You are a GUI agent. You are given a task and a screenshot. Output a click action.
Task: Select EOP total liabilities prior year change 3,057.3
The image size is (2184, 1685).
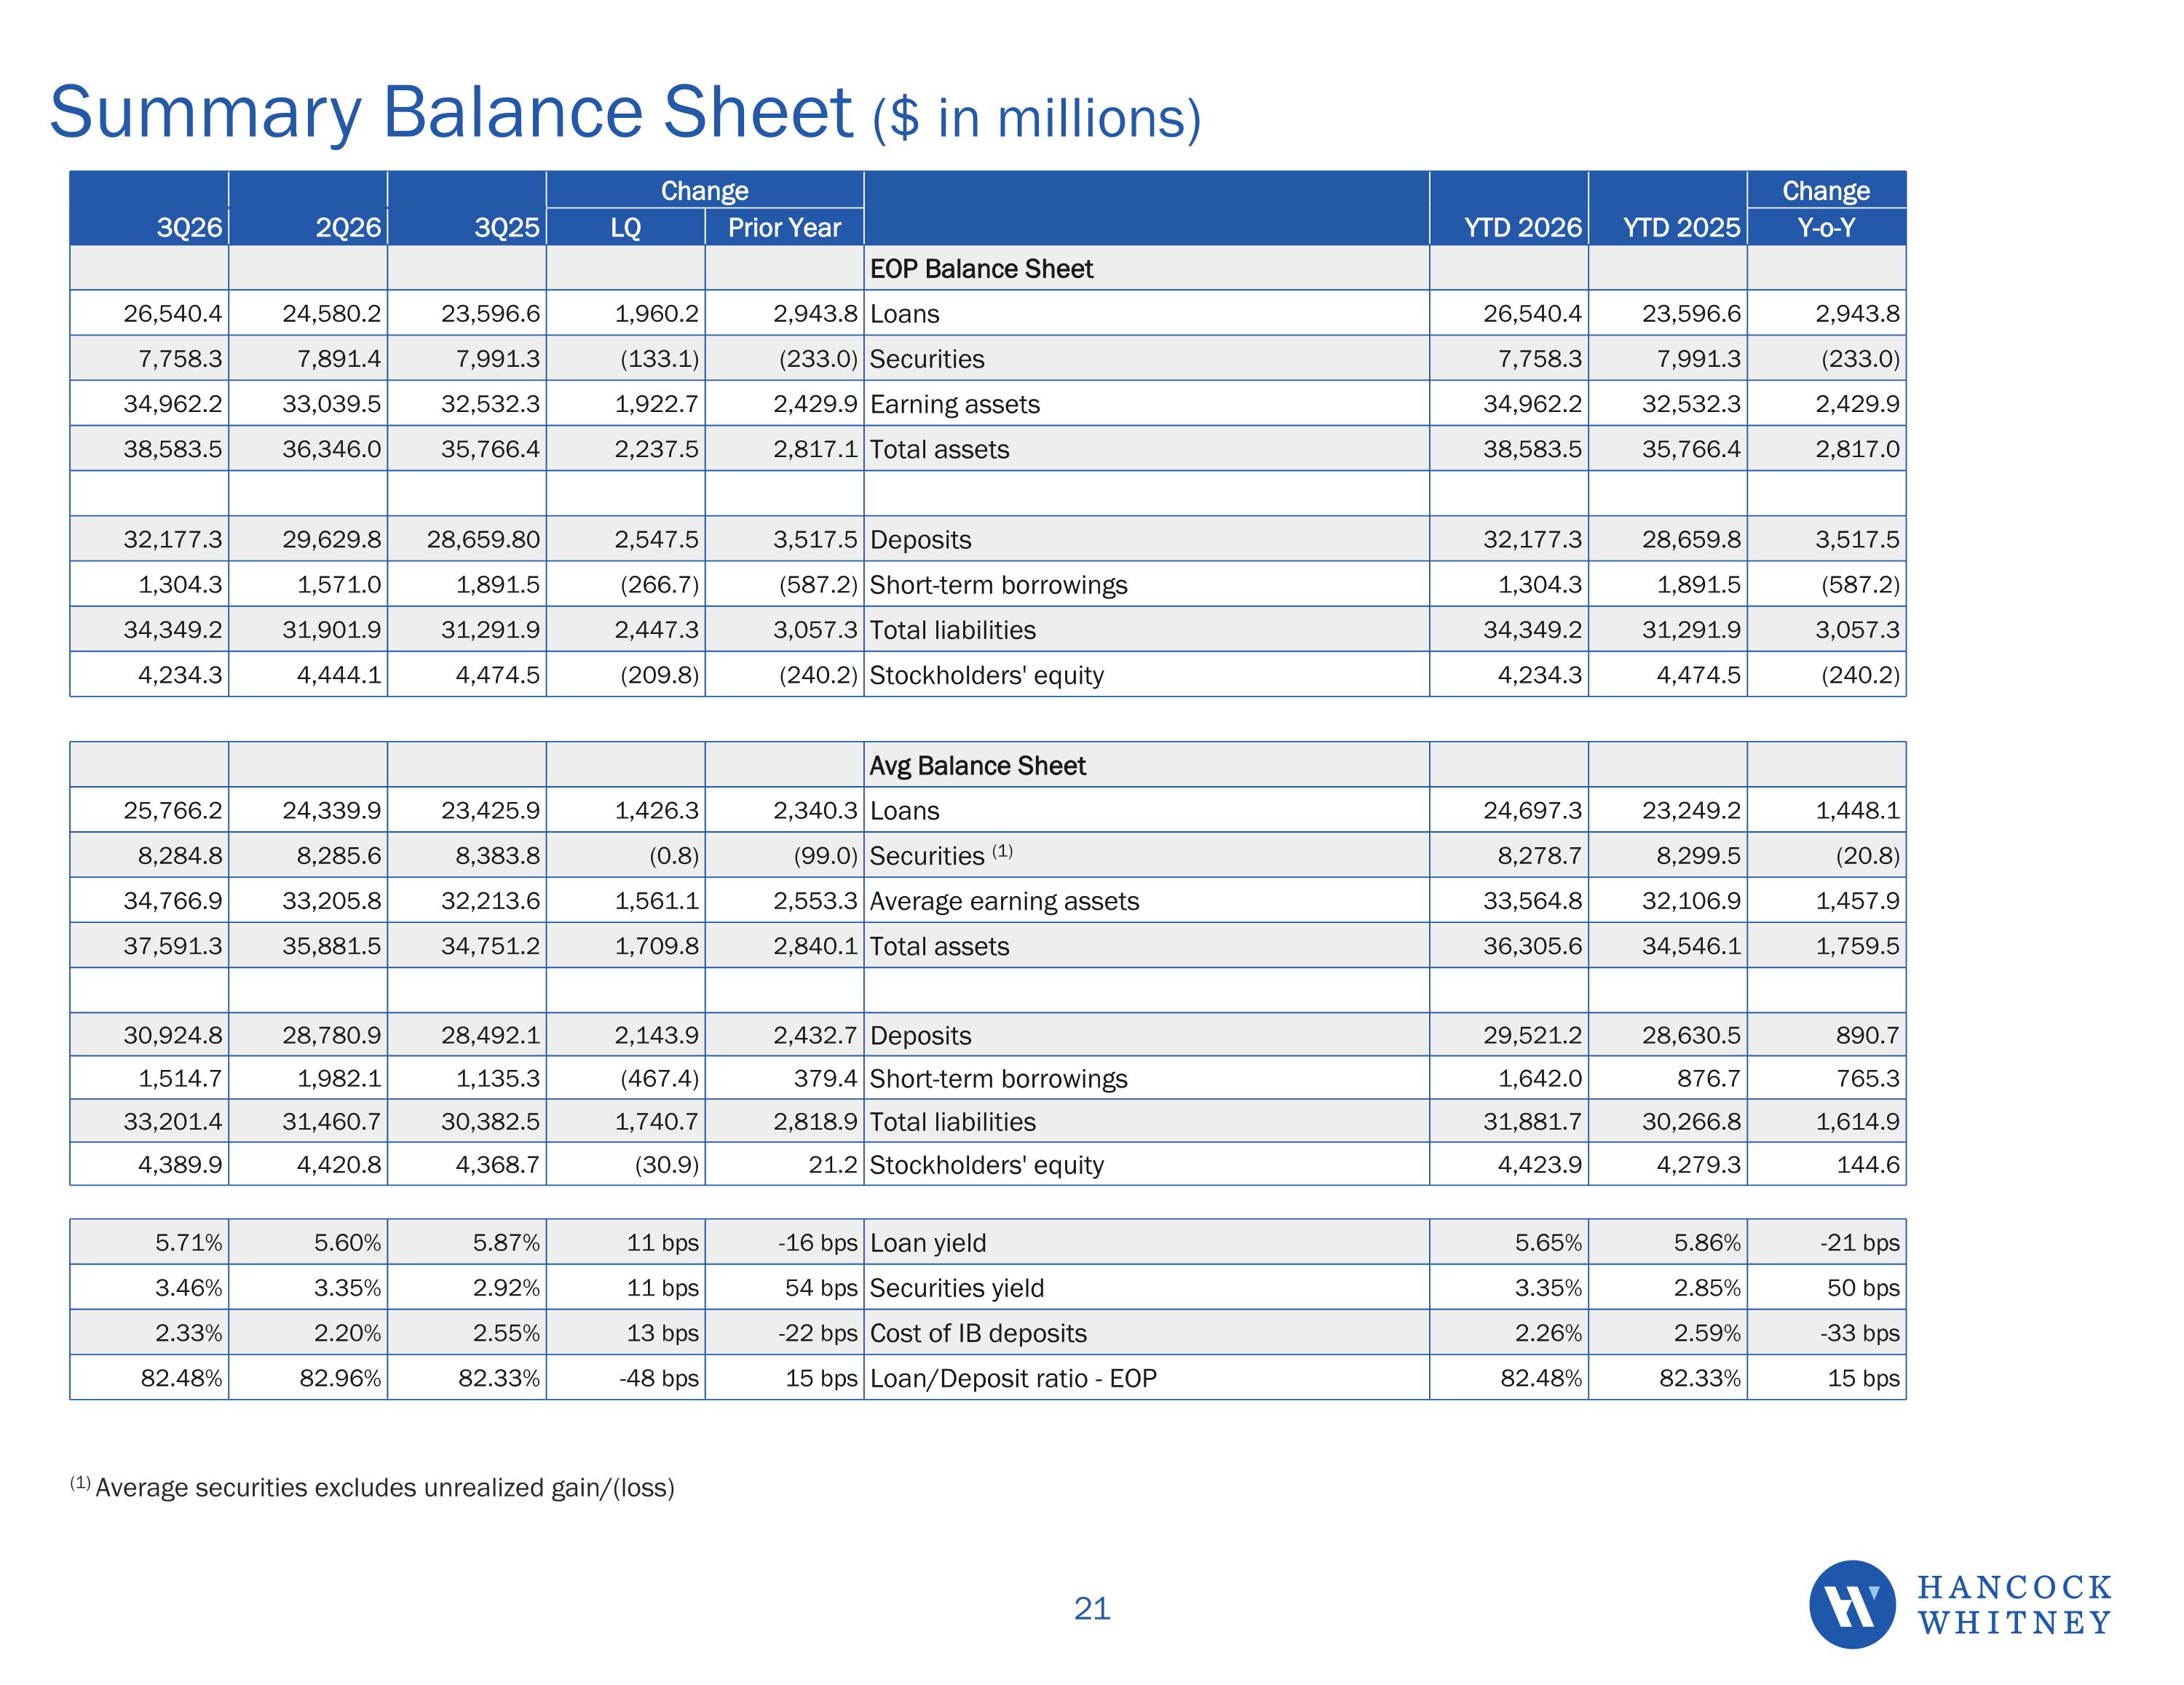tap(815, 629)
